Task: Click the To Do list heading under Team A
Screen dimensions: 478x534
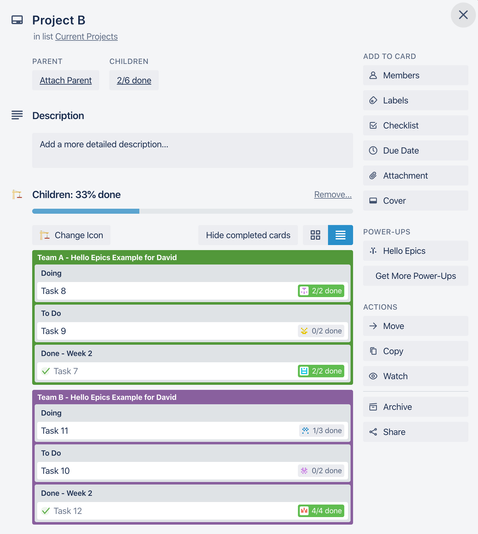Action: point(51,313)
